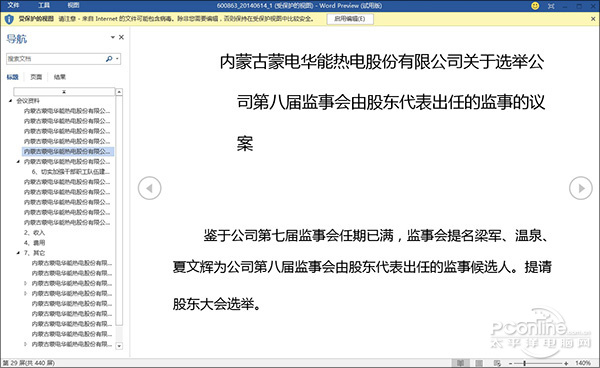
Task: Collapse the 会议资料 heading
Action: point(10,101)
